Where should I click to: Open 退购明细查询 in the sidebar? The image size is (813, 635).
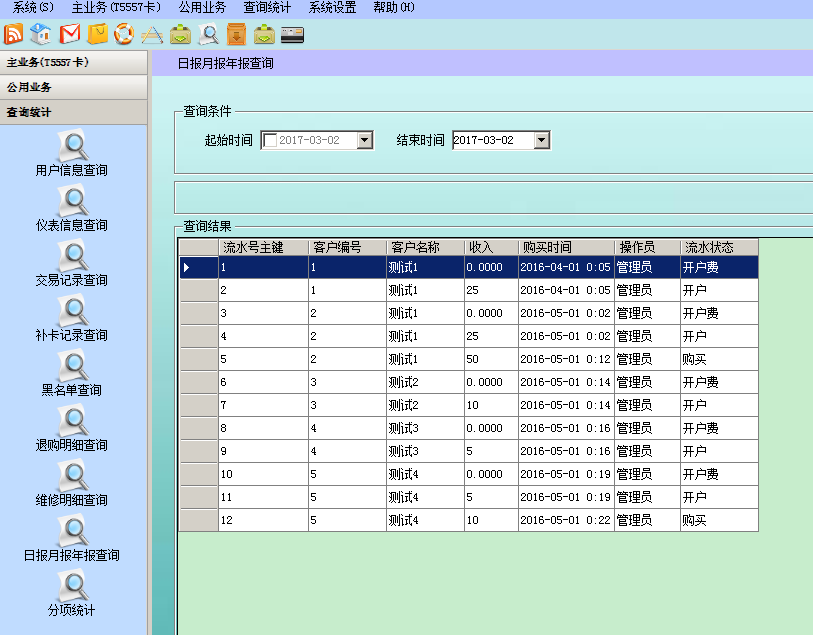pos(72,428)
